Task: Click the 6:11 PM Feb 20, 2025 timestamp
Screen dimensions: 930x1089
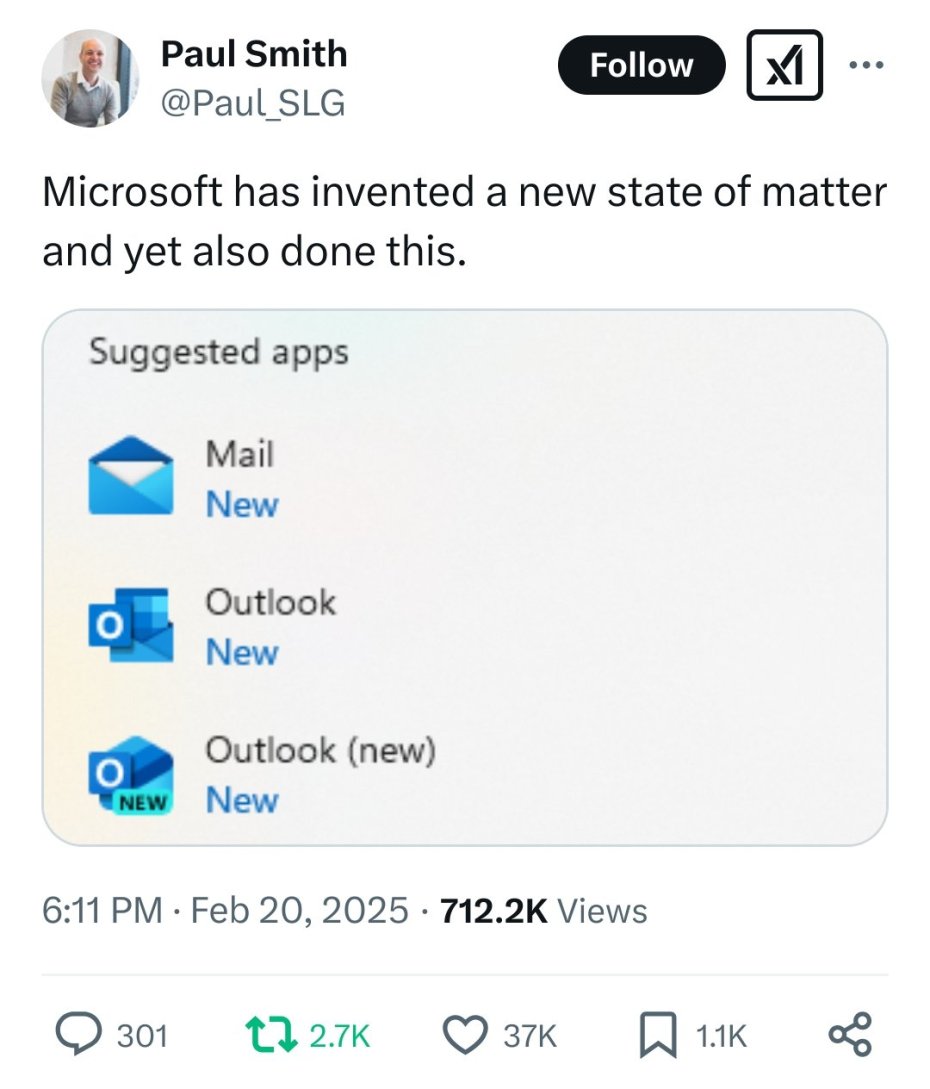Action: point(225,910)
